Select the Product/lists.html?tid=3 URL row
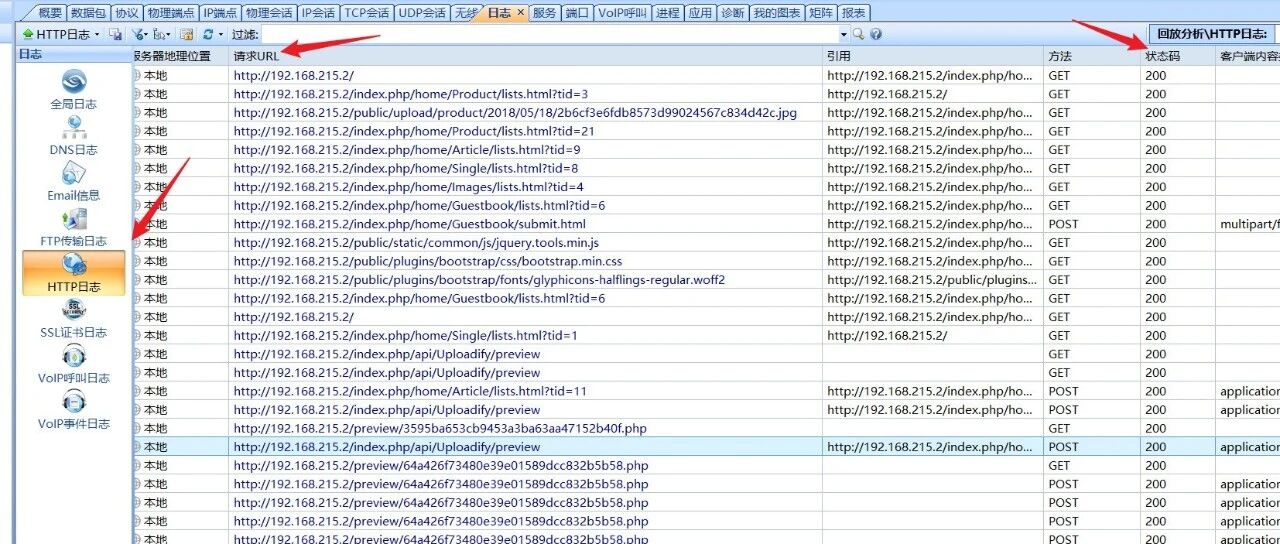 (411, 94)
